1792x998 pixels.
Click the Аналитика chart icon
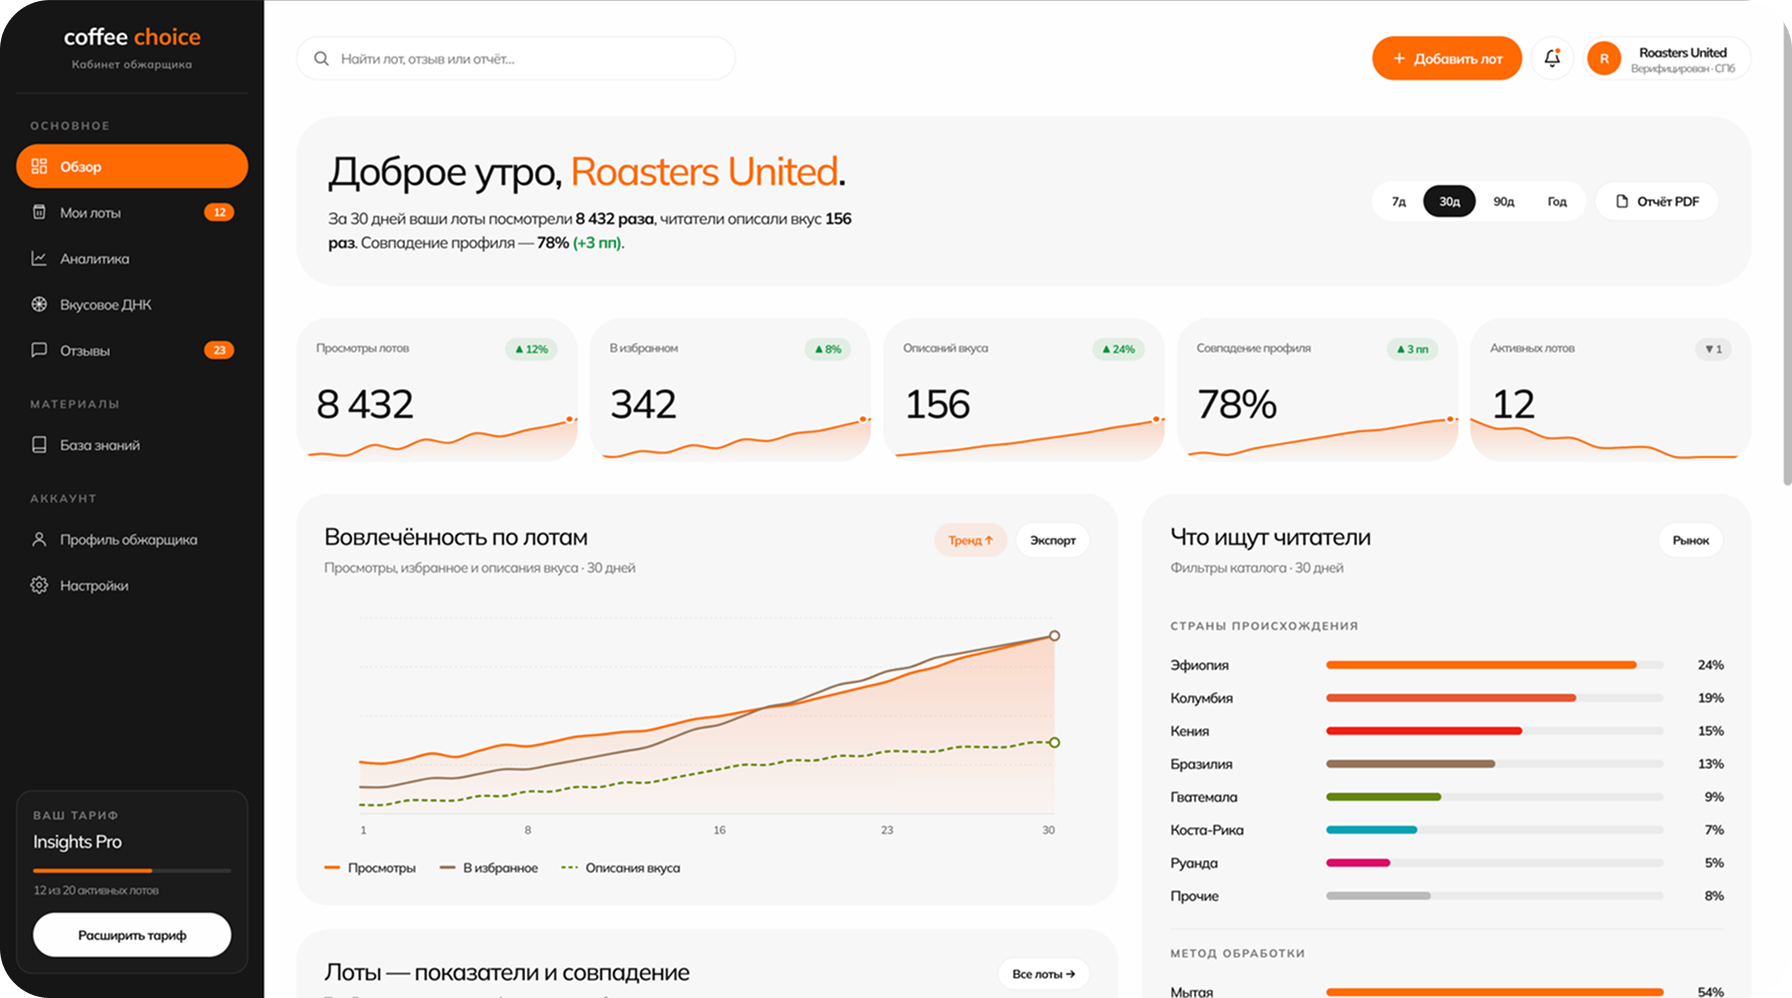click(39, 258)
